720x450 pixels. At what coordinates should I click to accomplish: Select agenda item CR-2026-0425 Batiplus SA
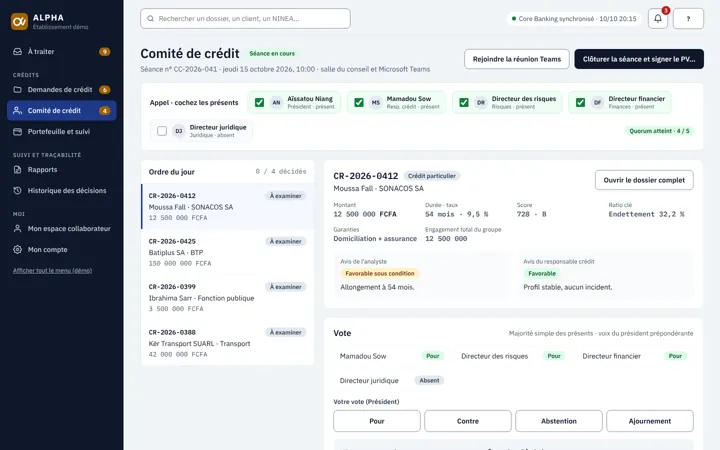[228, 252]
